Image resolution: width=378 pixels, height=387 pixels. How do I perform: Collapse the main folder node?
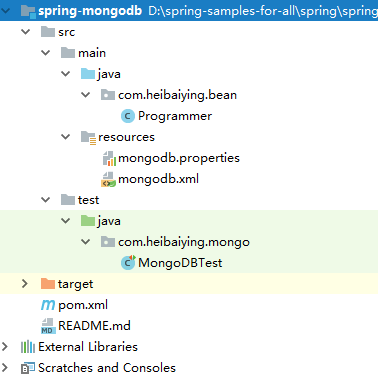[x=45, y=53]
